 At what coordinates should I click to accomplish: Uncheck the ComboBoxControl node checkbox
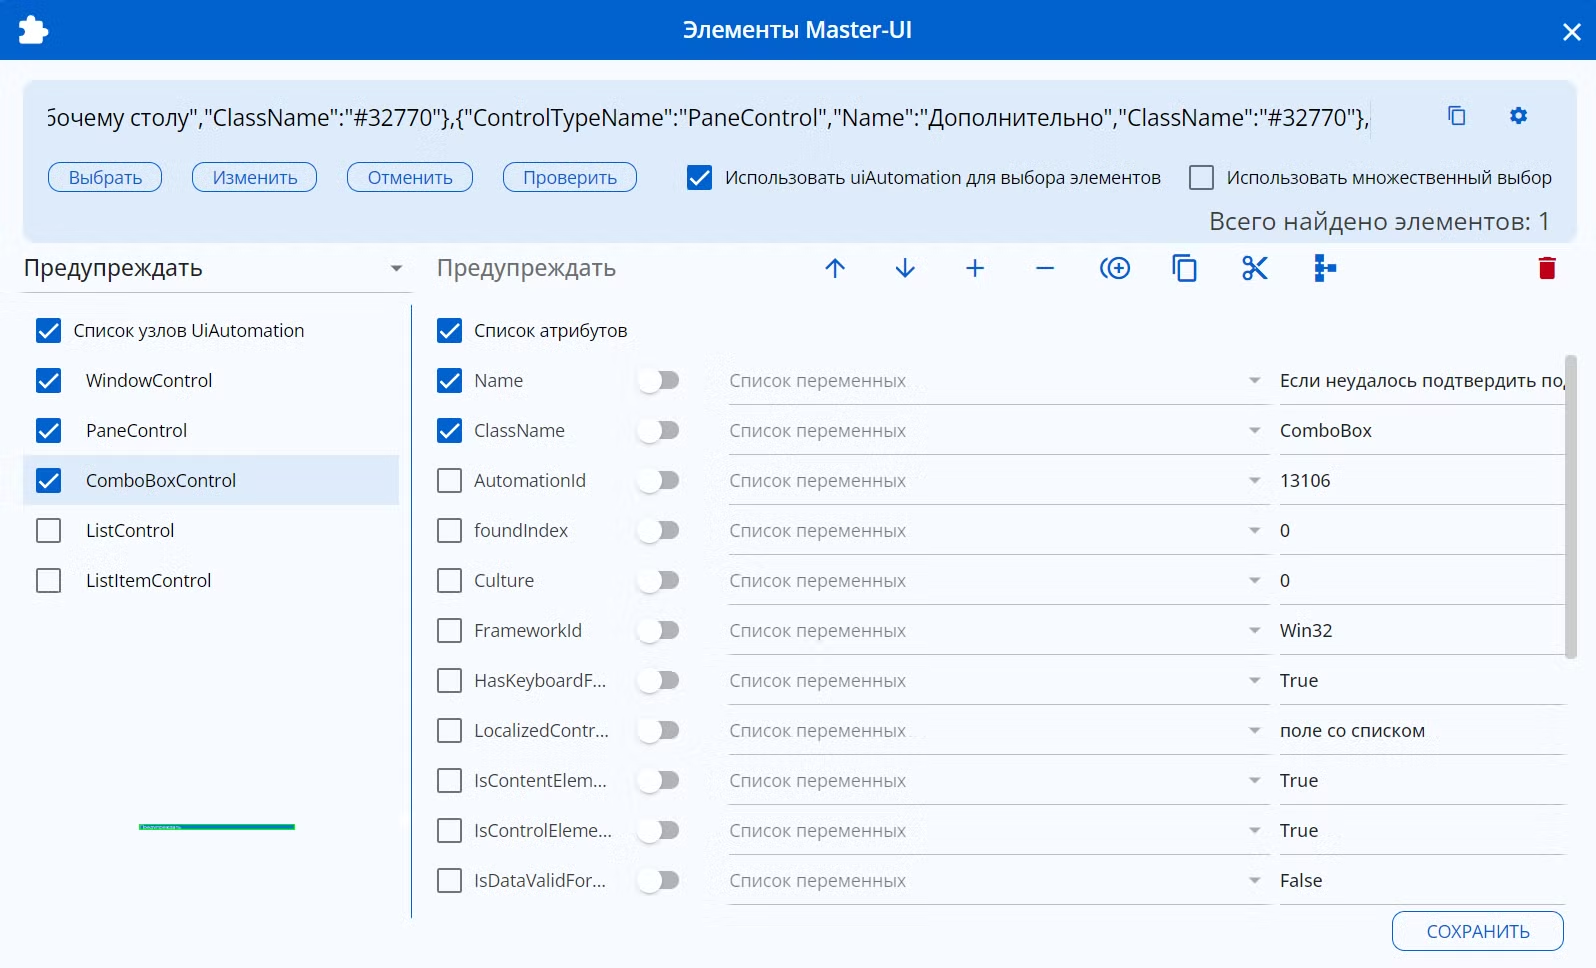tap(48, 481)
